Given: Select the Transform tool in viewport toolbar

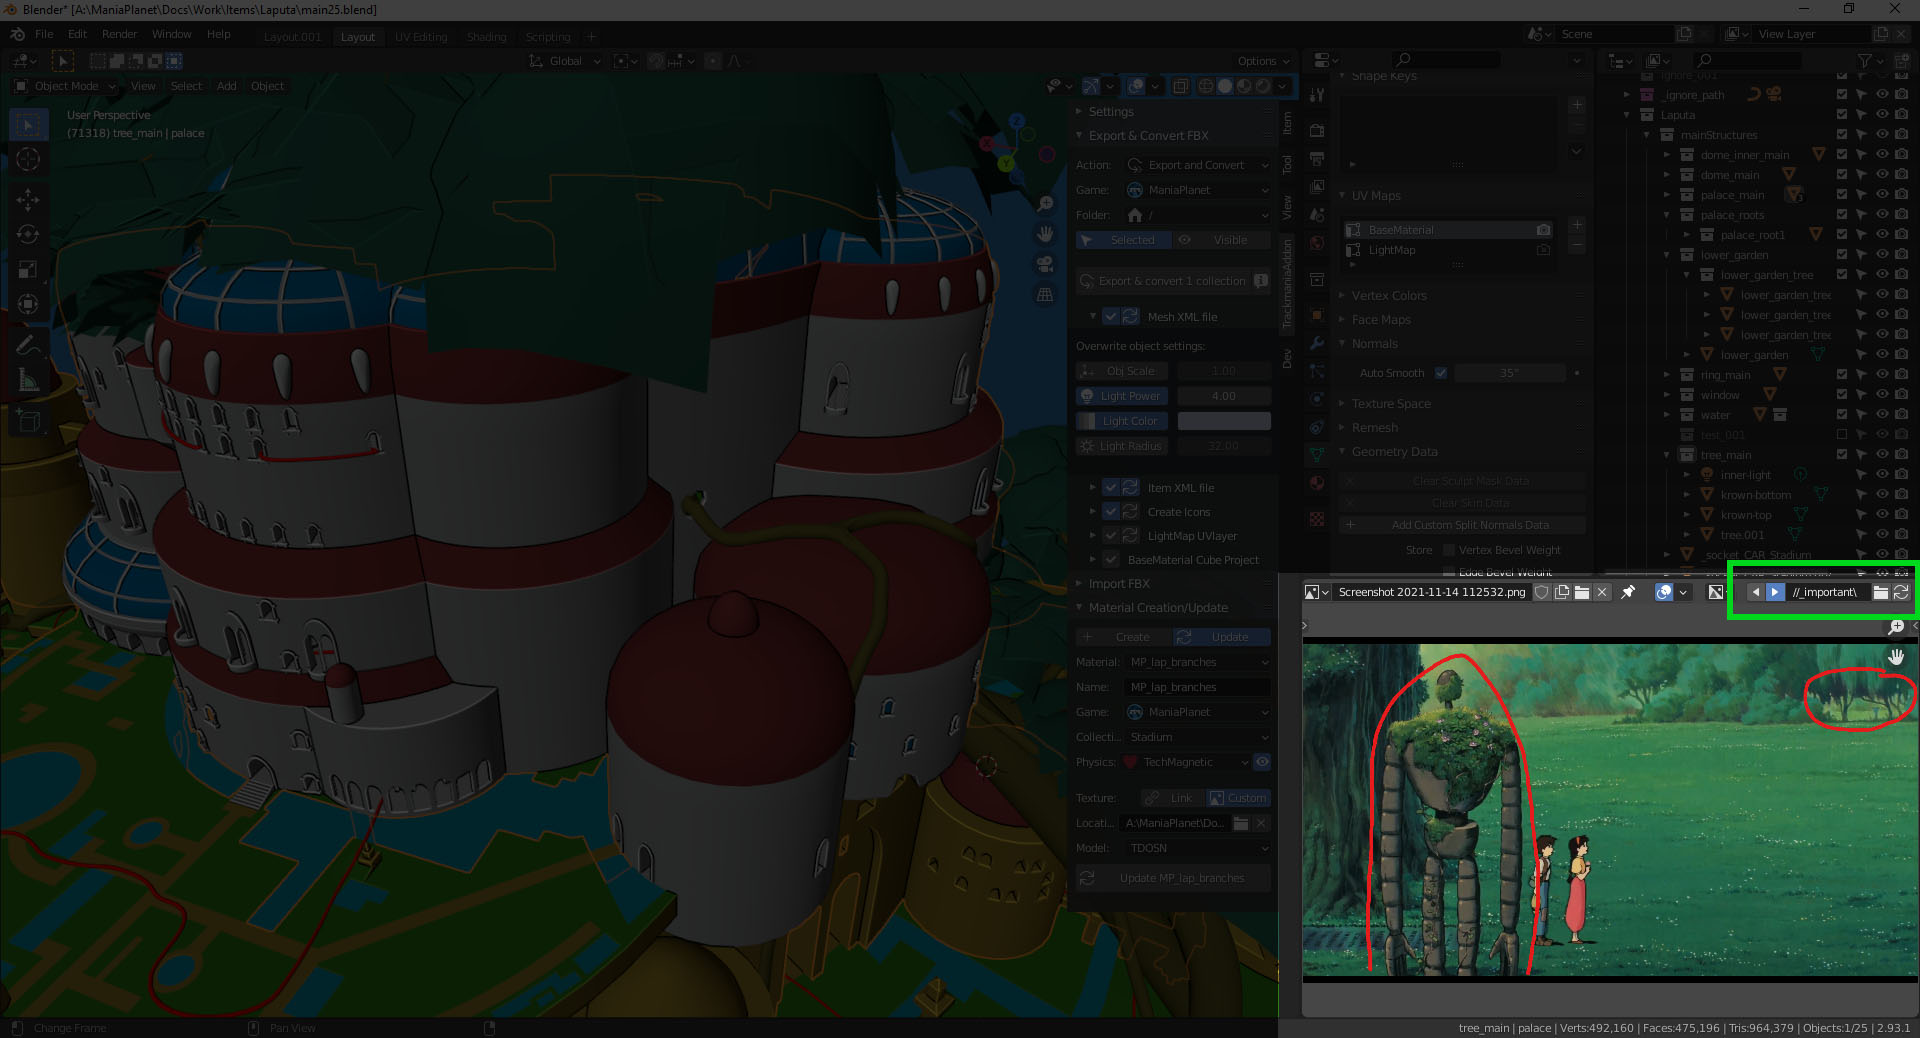Looking at the screenshot, I should tap(28, 304).
